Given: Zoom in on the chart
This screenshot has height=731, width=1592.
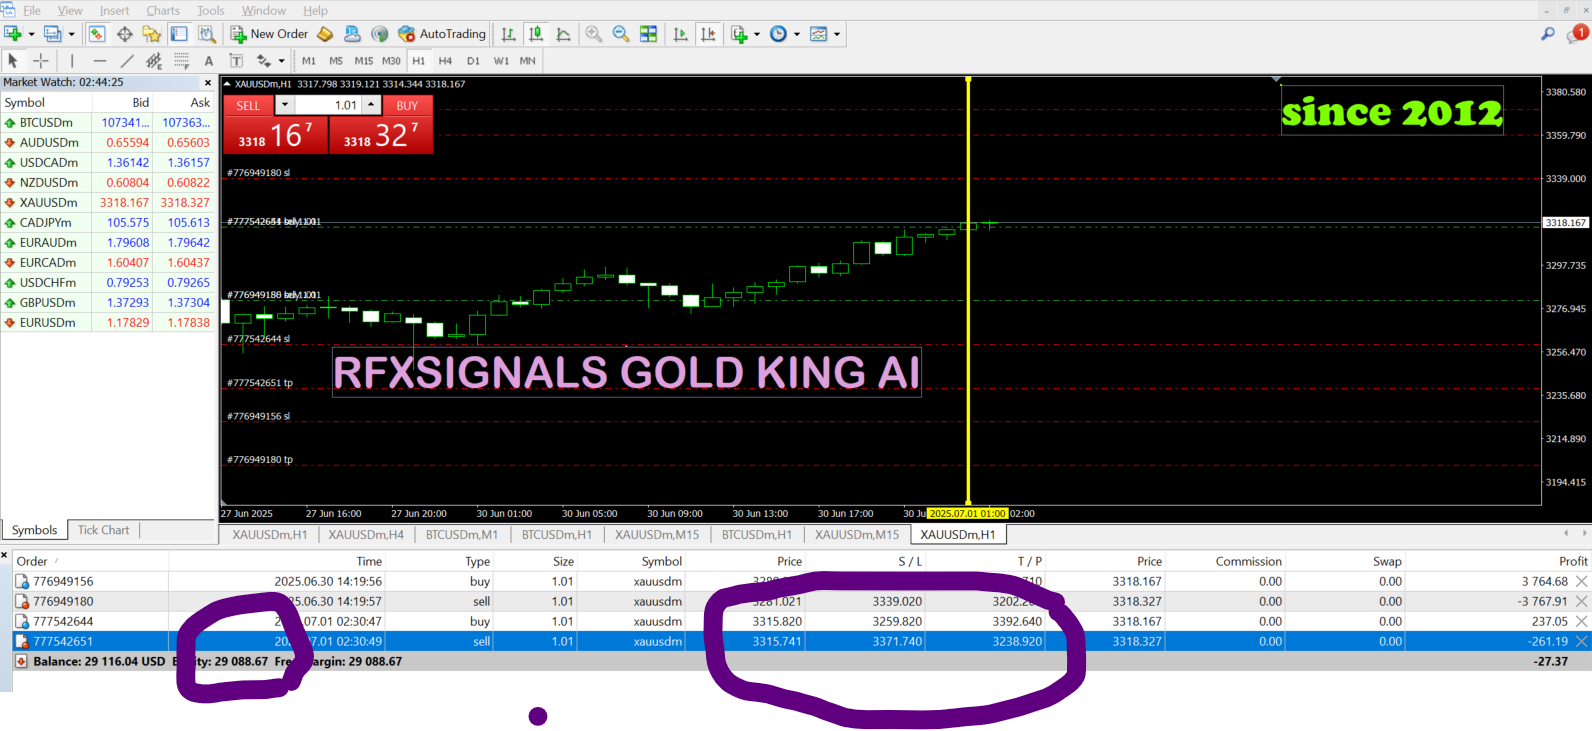Looking at the screenshot, I should pyautogui.click(x=594, y=34).
